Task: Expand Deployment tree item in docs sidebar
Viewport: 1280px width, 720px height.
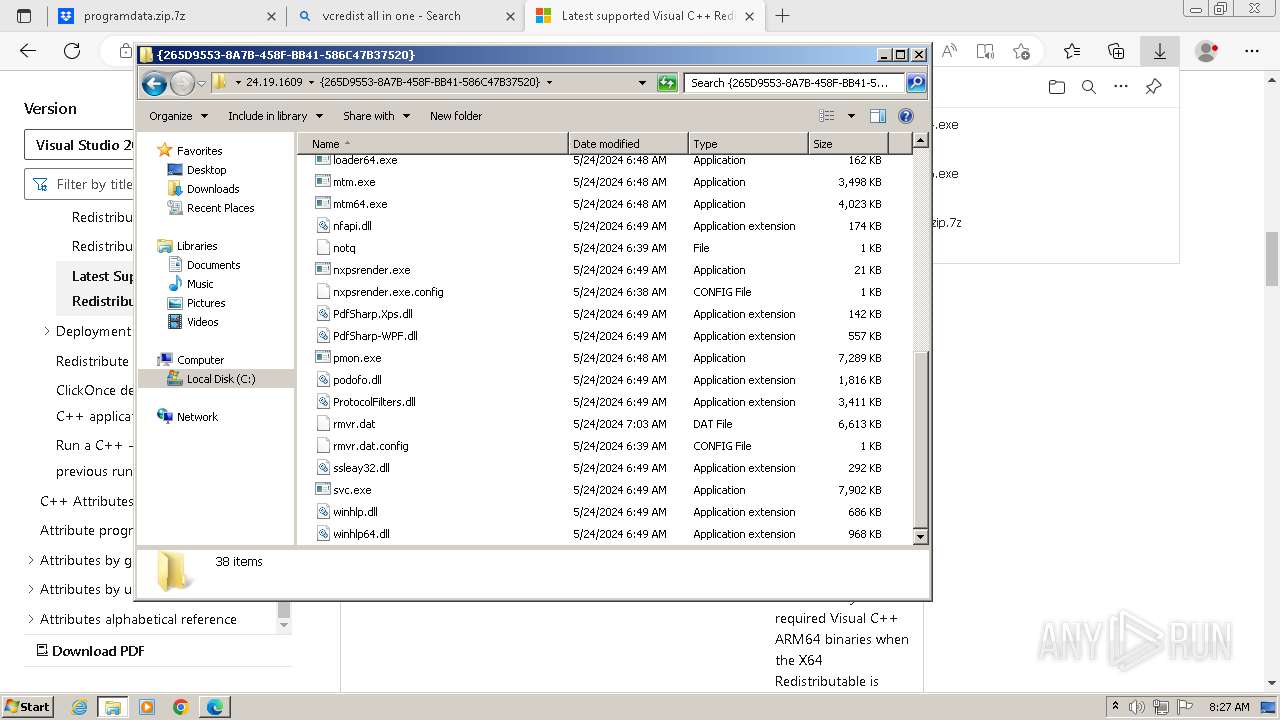Action: pos(47,331)
